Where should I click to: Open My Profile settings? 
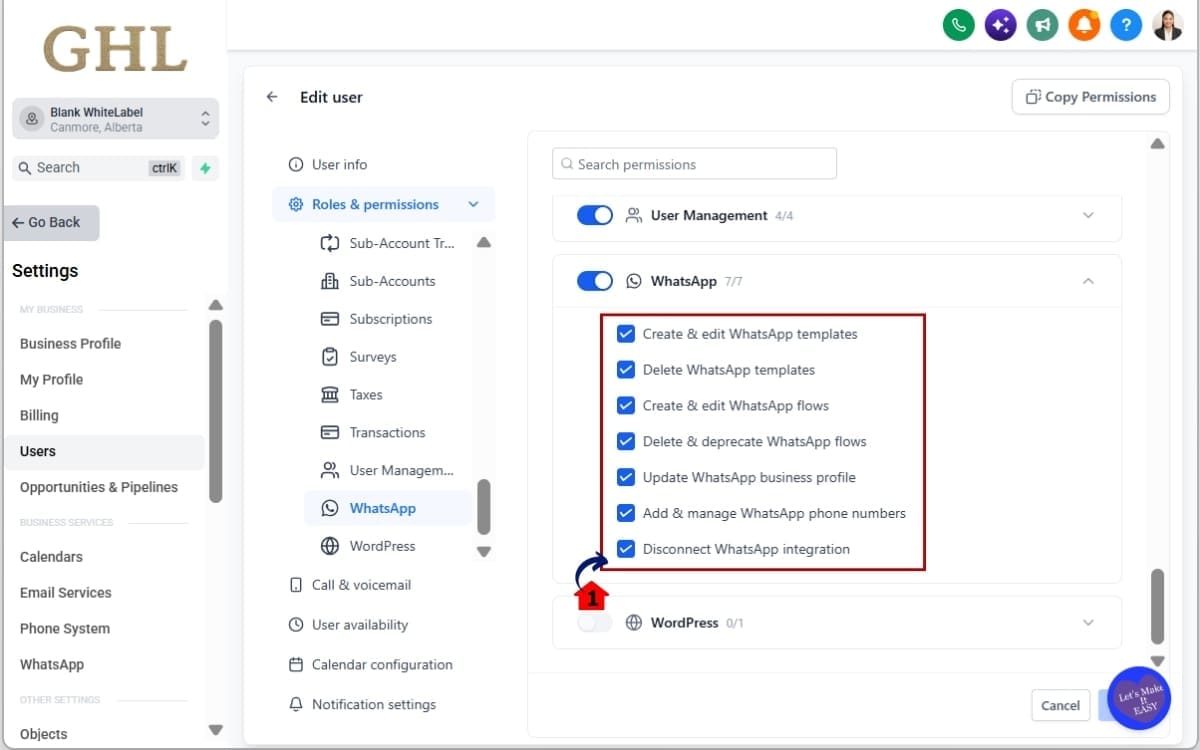coord(51,379)
